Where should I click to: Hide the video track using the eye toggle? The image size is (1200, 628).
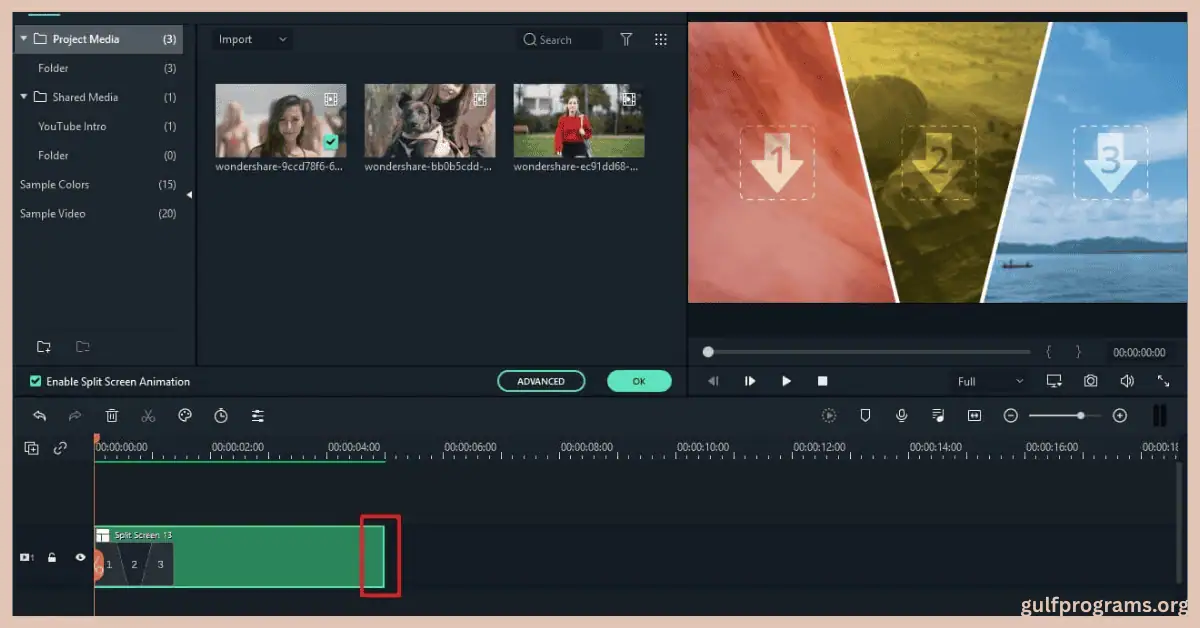80,557
